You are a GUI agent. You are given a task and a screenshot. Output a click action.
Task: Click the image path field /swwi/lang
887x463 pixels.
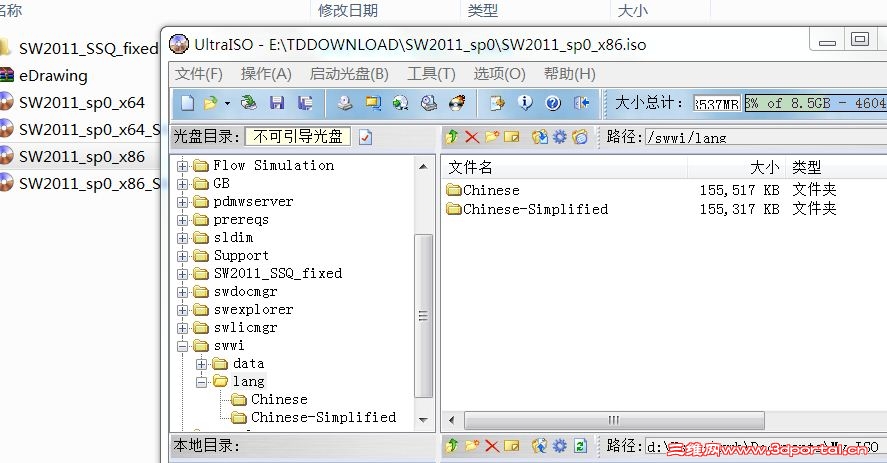766,137
